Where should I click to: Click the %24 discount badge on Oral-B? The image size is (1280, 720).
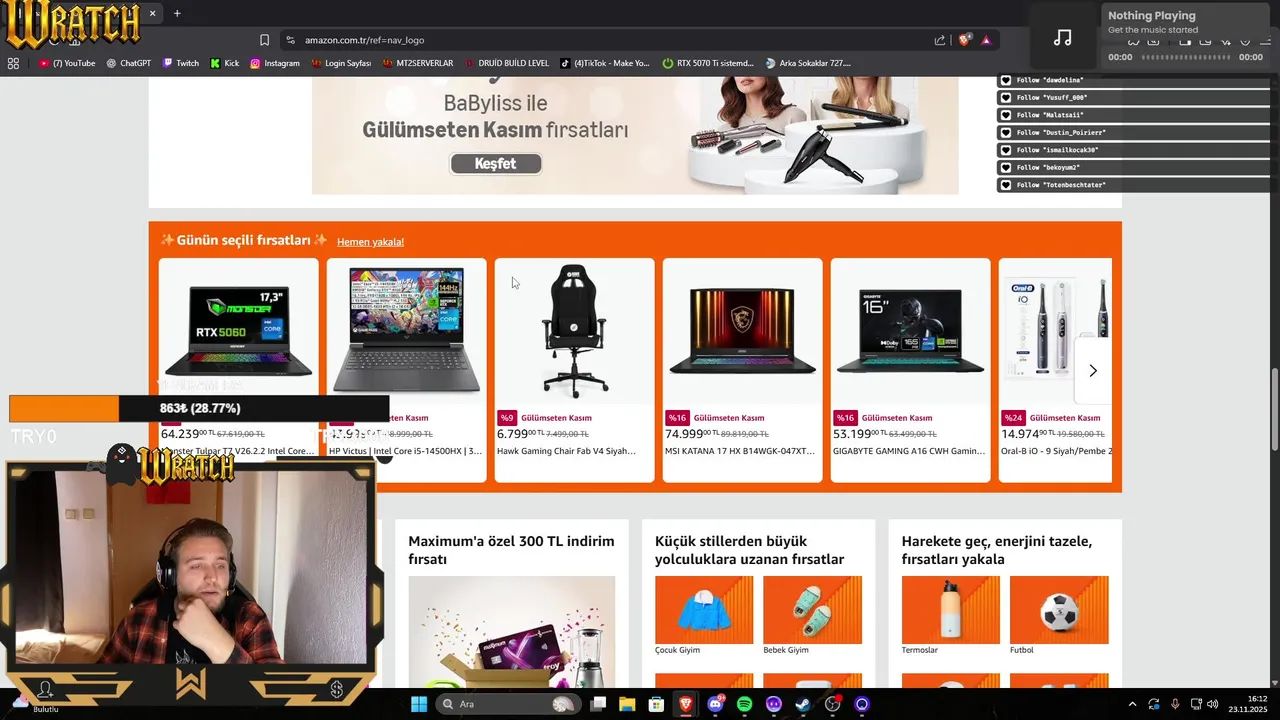click(1013, 418)
